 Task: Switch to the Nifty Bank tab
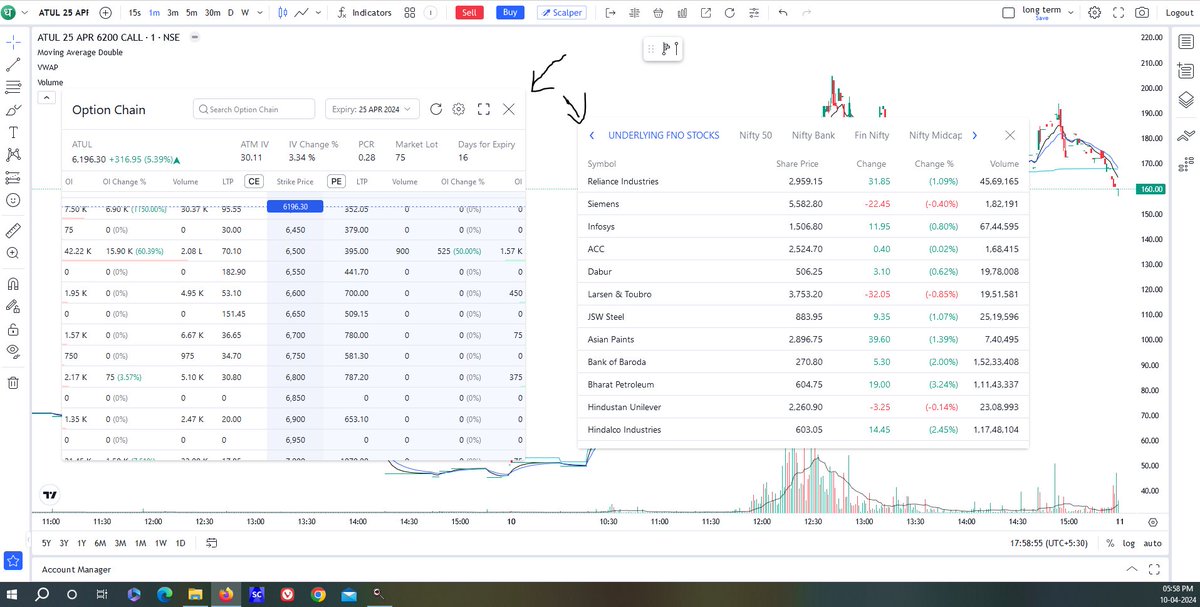(x=813, y=135)
